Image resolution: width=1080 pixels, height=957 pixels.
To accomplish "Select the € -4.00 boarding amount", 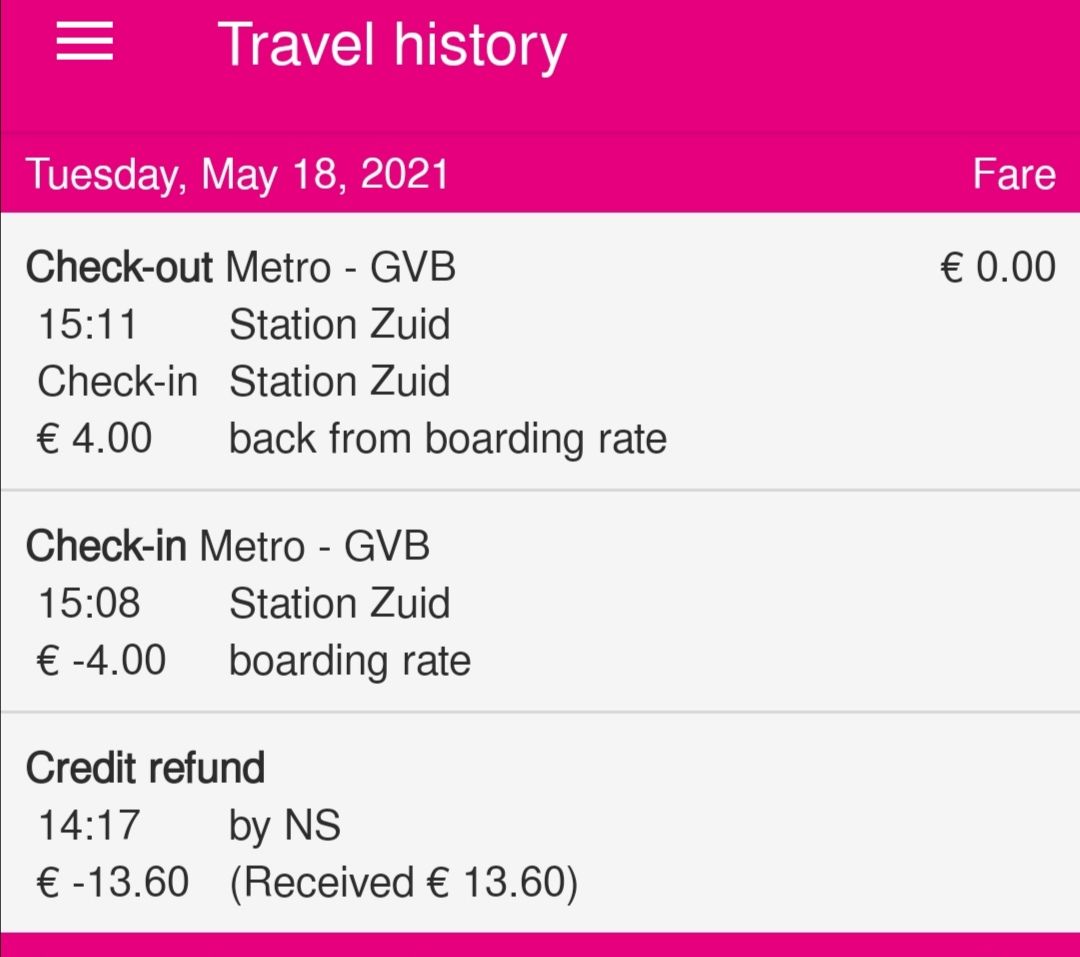I will pyautogui.click(x=101, y=660).
